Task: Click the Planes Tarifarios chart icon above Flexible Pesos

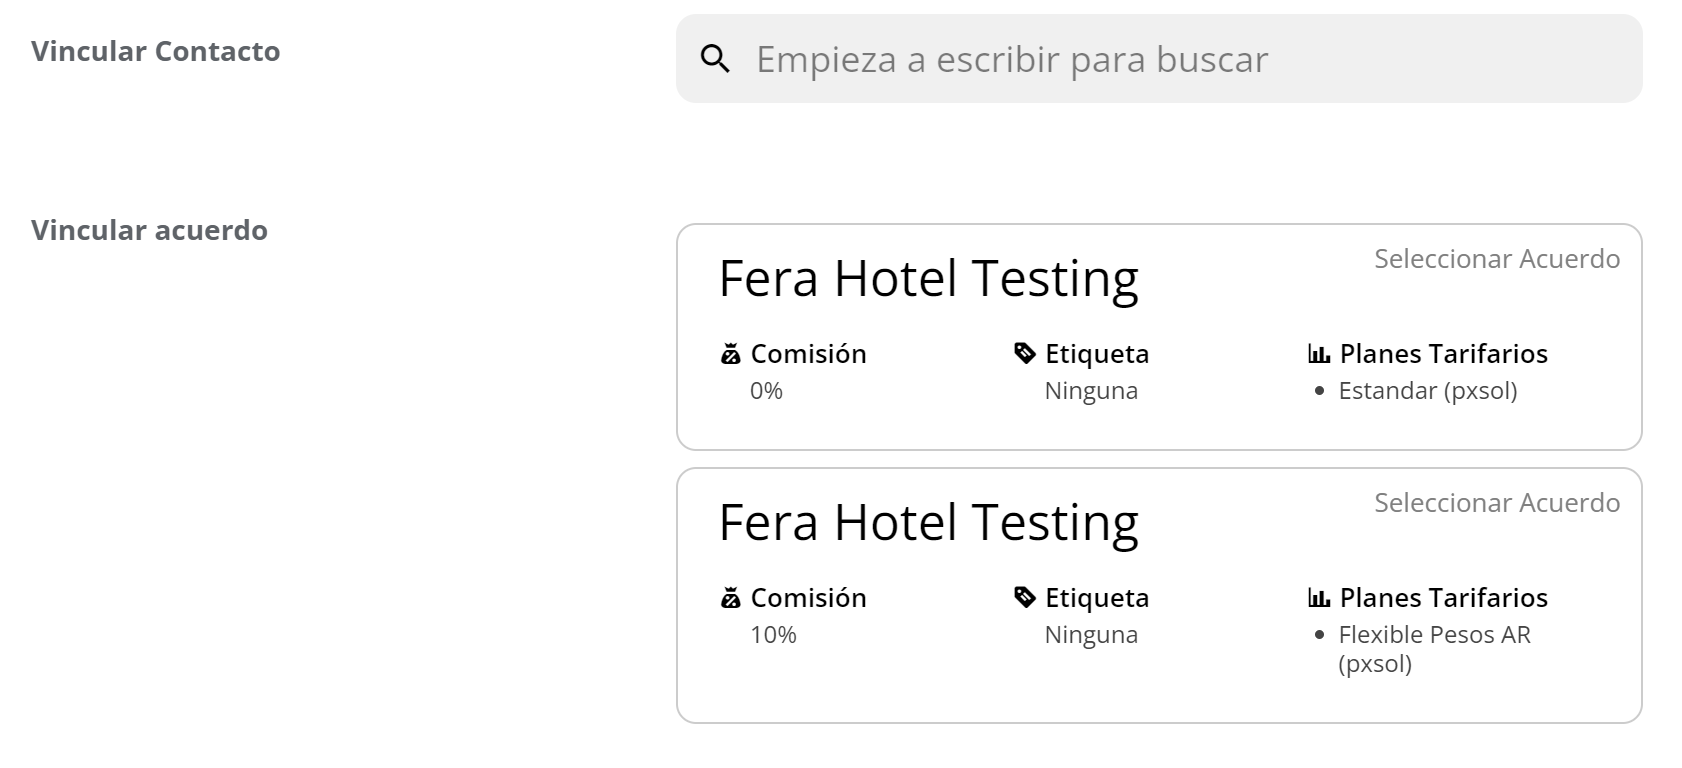Action: pyautogui.click(x=1319, y=598)
